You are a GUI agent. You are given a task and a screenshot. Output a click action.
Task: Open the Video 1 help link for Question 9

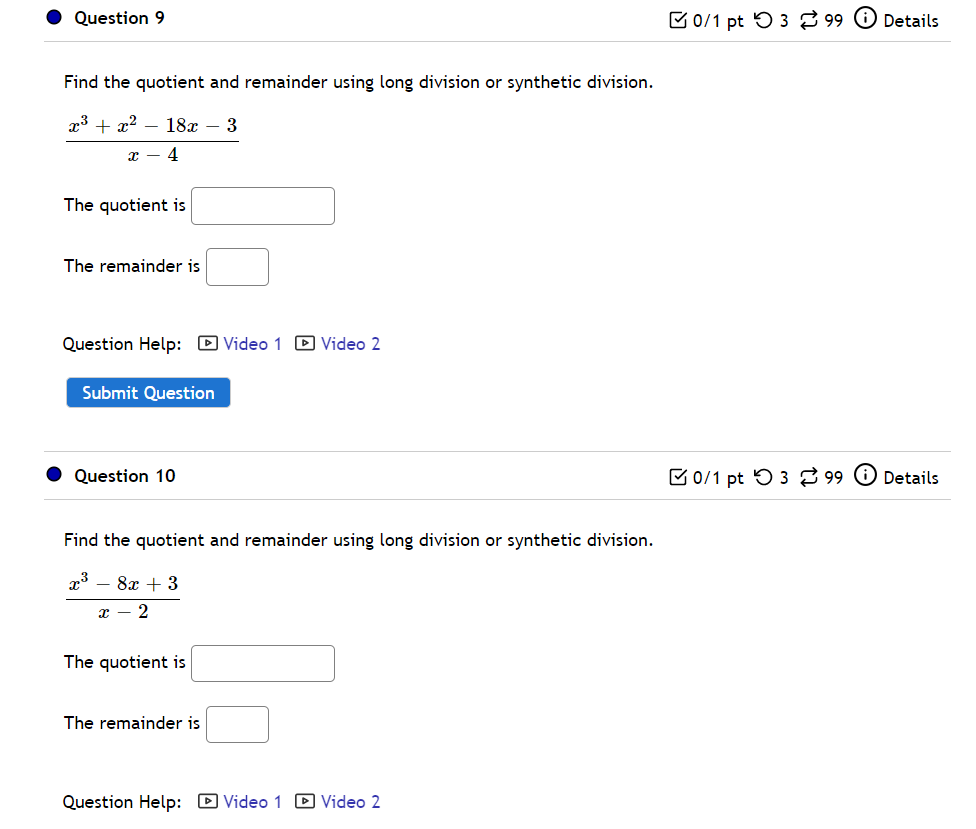coord(250,343)
